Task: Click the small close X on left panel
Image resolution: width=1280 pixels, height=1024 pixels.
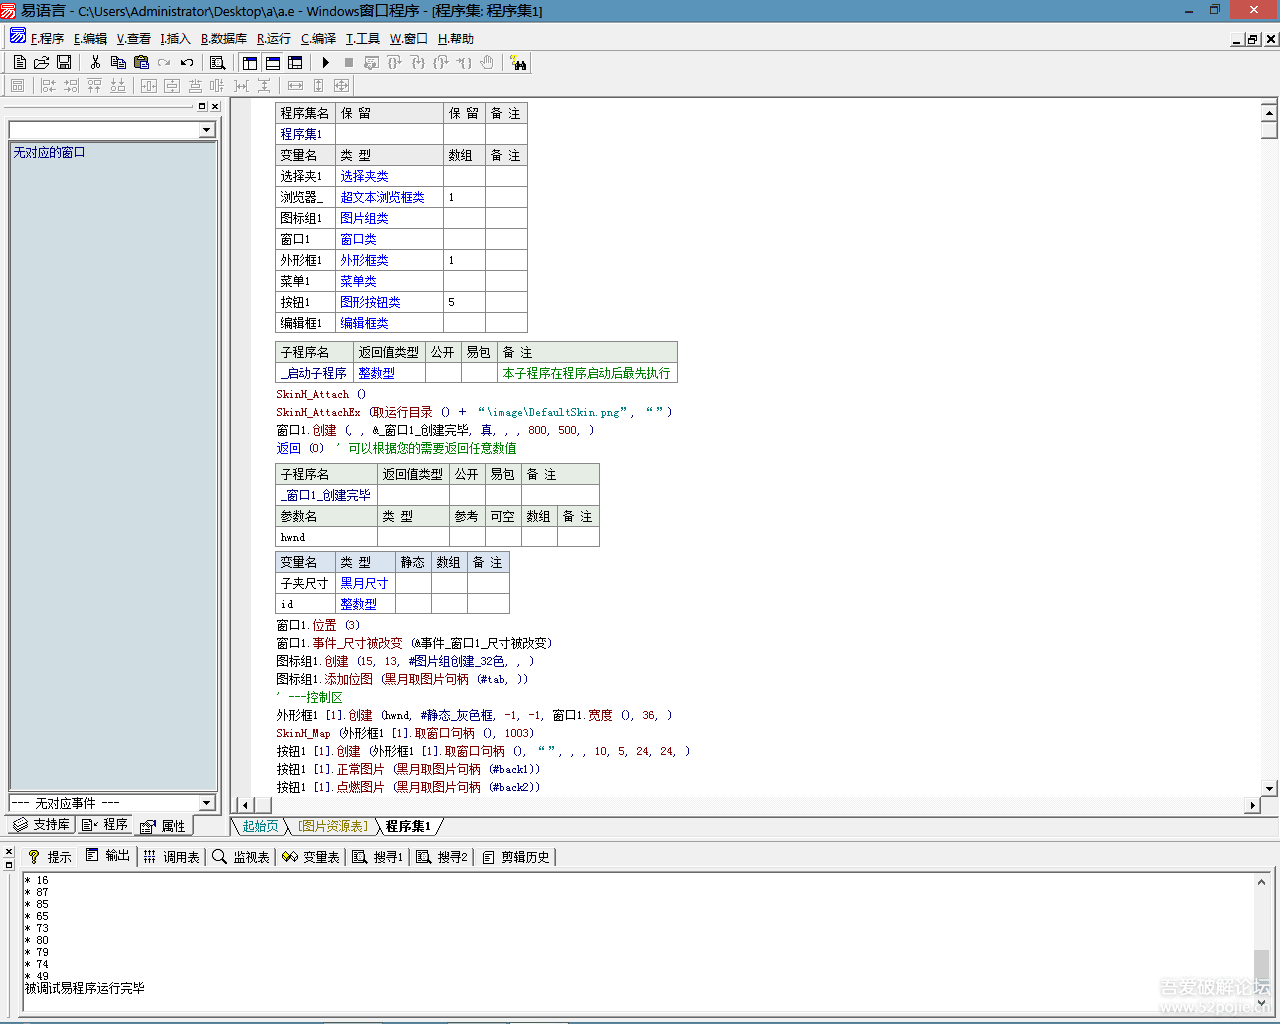Action: coord(215,106)
